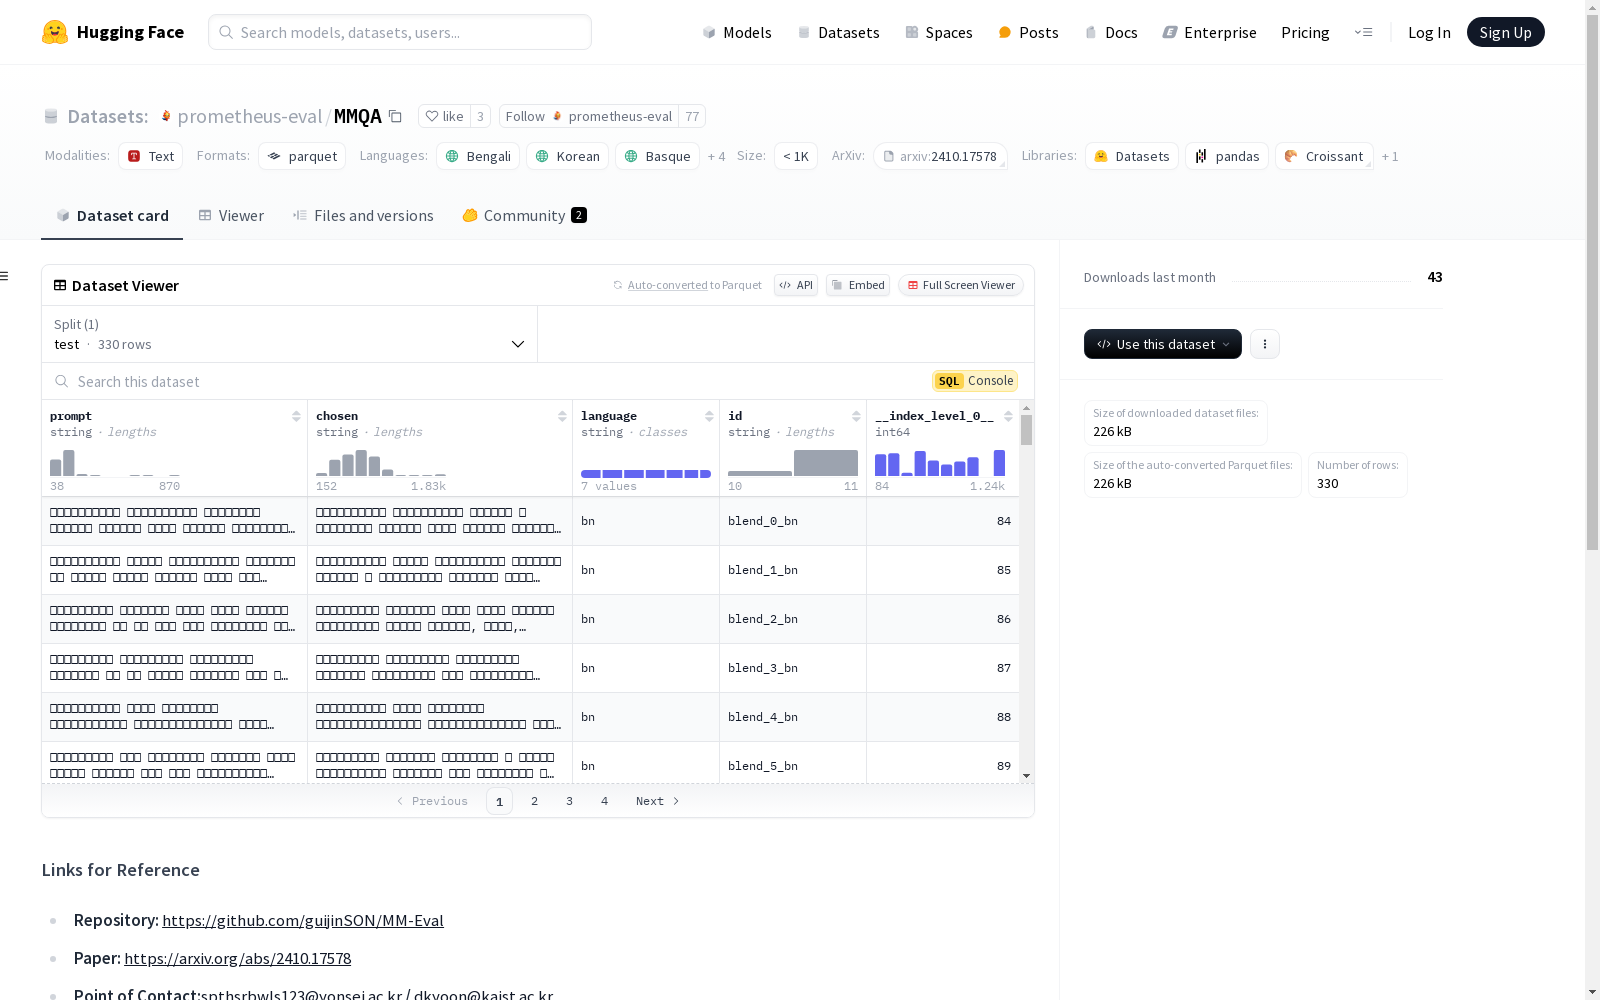
Task: Filter by the Korean language tag
Action: point(567,156)
